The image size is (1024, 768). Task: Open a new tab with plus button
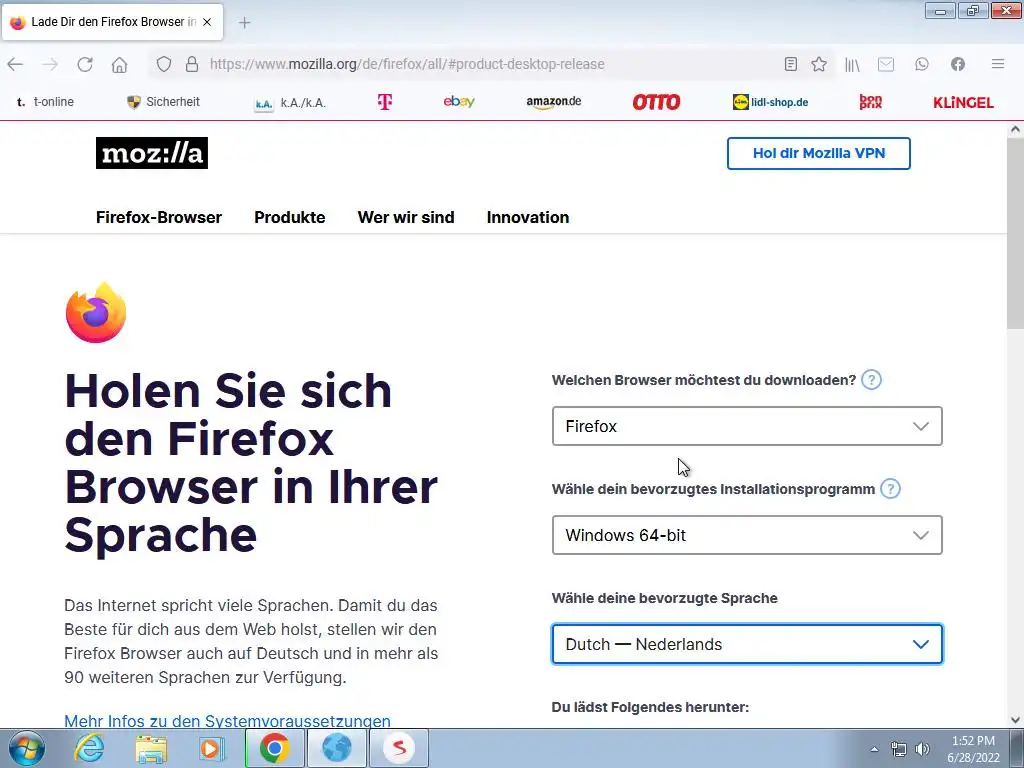pos(244,23)
